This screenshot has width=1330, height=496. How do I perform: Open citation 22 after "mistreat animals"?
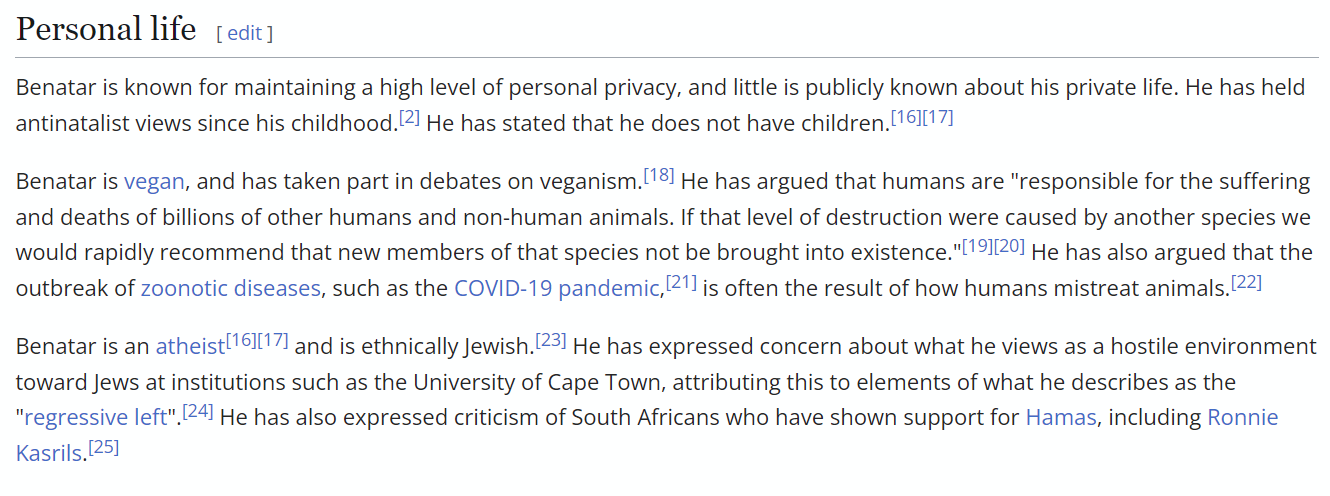point(1246,283)
